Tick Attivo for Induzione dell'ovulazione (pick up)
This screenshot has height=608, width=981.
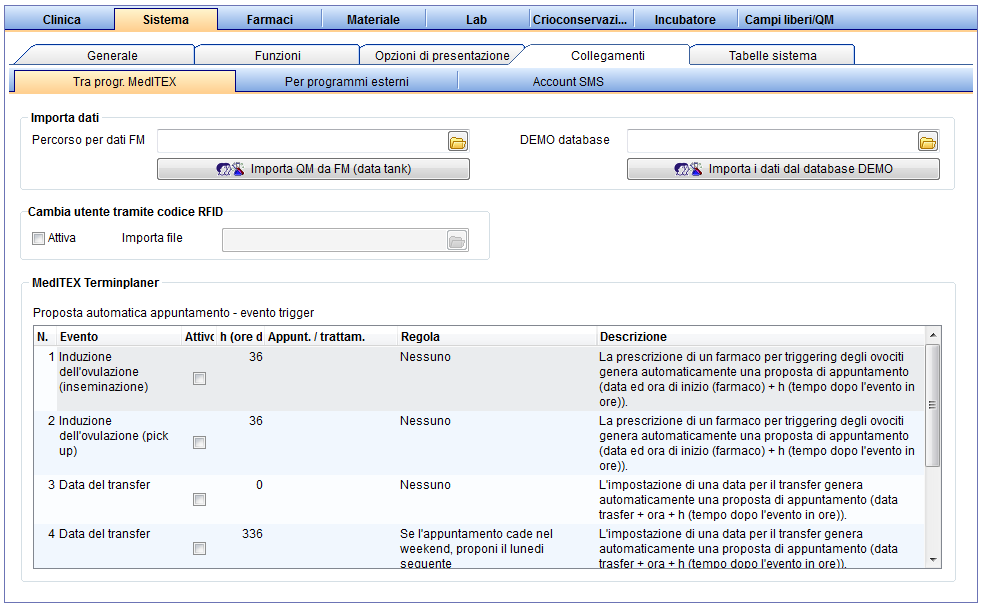click(200, 442)
